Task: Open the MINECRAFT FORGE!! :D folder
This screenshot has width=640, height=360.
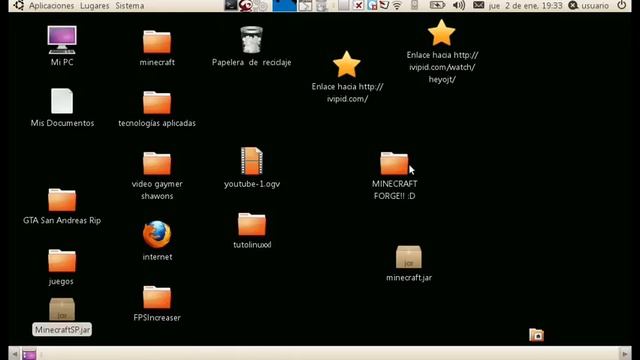Action: (x=394, y=163)
